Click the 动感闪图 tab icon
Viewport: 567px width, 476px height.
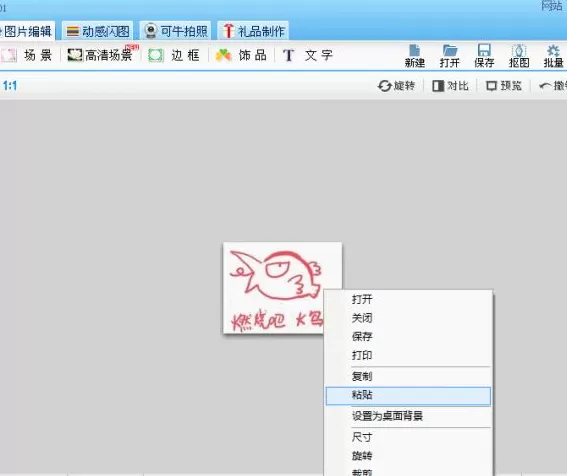tap(73, 31)
